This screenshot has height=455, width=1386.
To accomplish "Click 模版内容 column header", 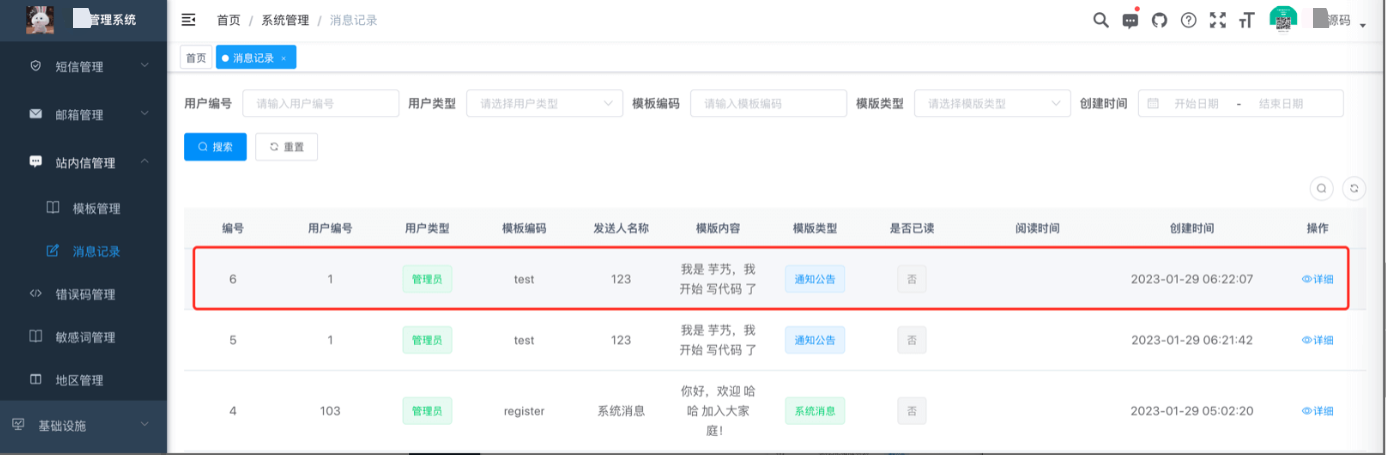I will pos(718,228).
